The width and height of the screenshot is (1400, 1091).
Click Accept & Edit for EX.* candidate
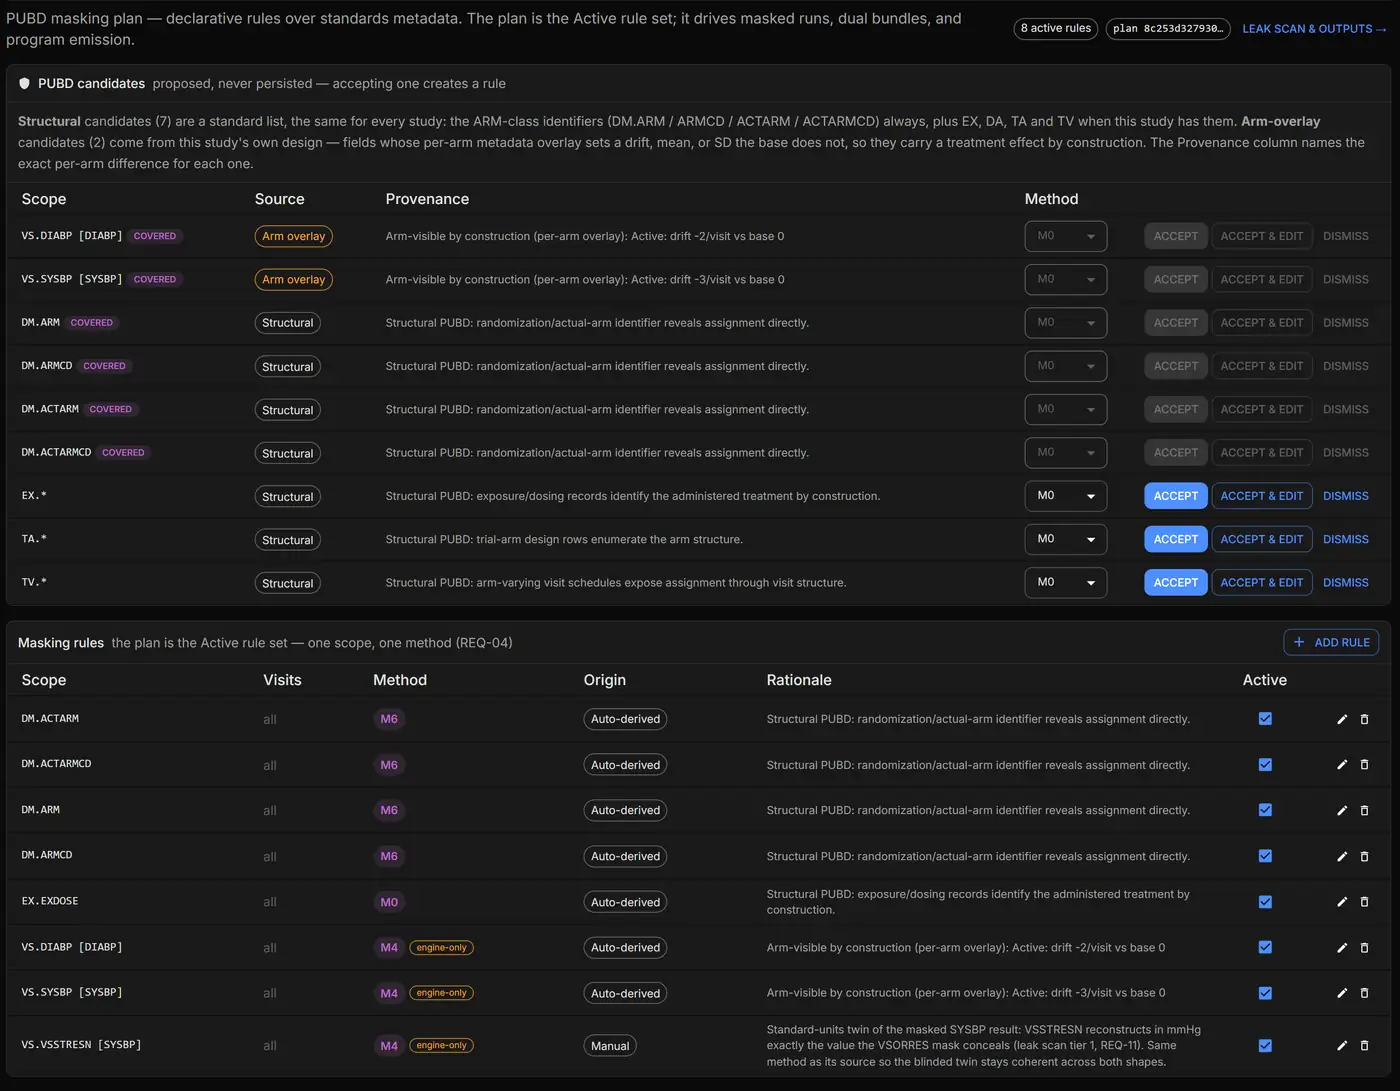pos(1262,496)
